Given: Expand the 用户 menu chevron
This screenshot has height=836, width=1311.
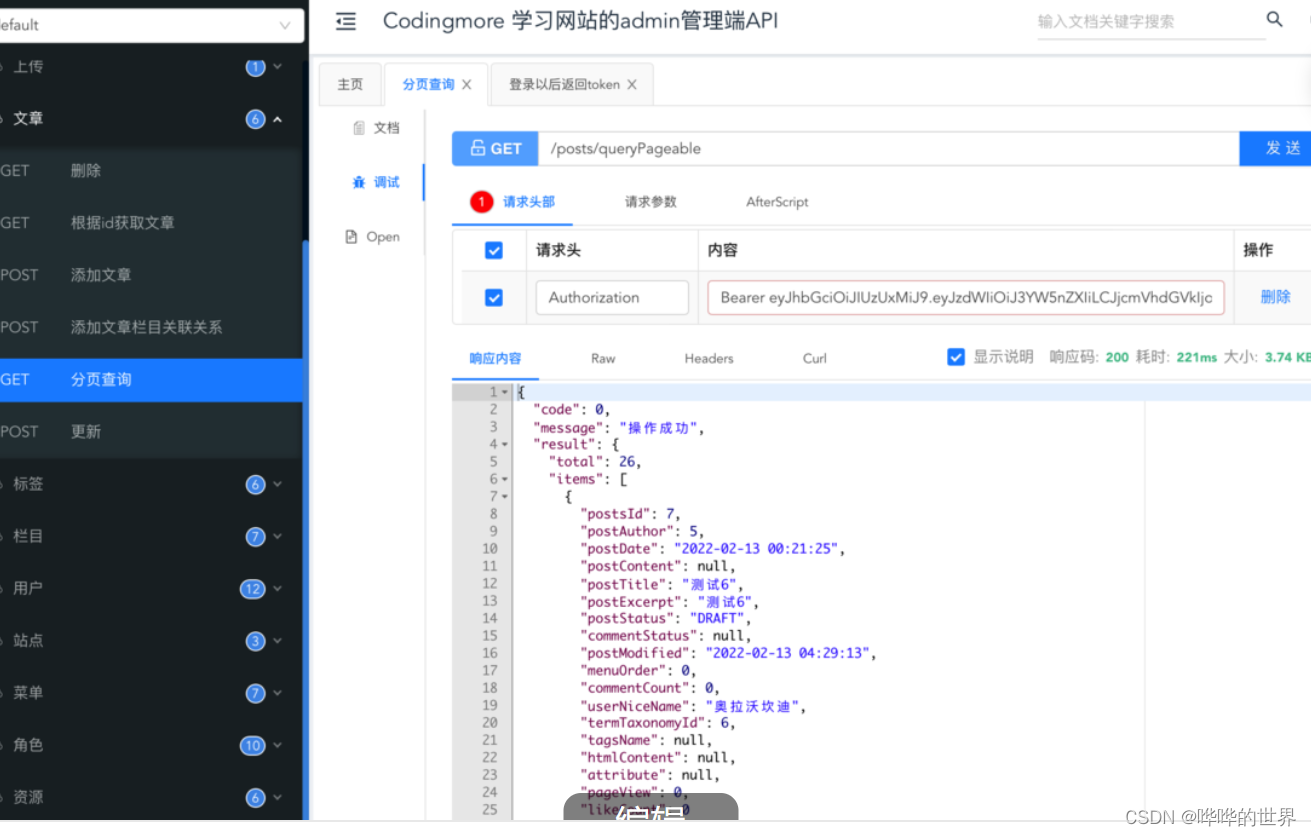Looking at the screenshot, I should coord(278,589).
